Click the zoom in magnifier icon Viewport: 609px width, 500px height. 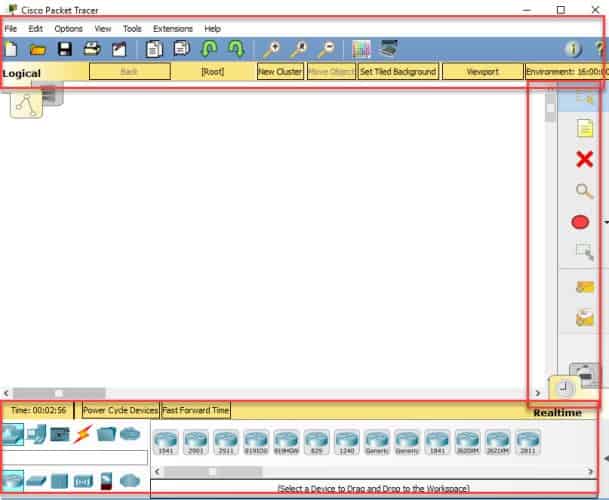(271, 49)
